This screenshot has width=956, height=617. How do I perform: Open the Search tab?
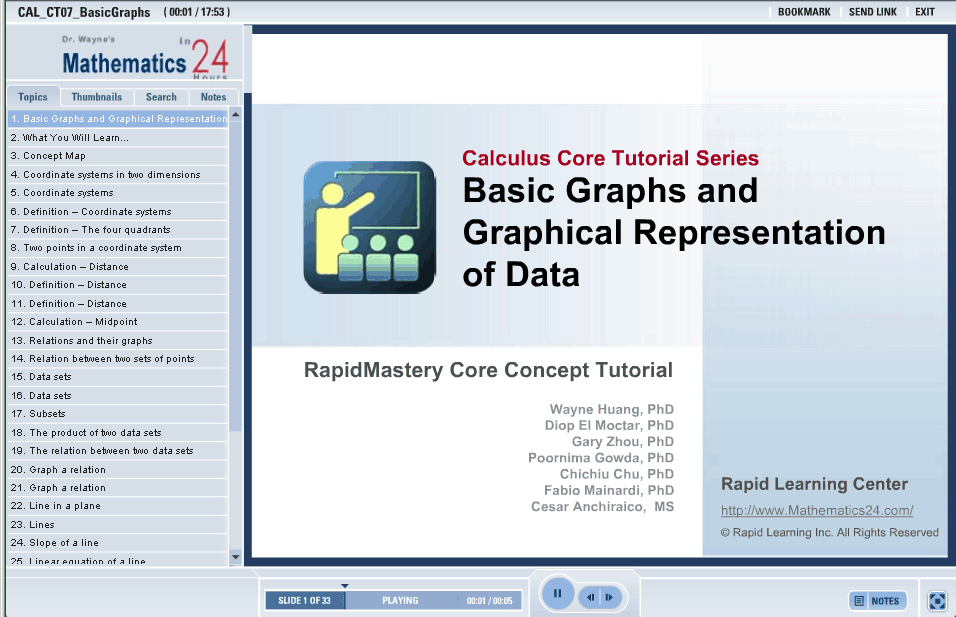point(161,97)
